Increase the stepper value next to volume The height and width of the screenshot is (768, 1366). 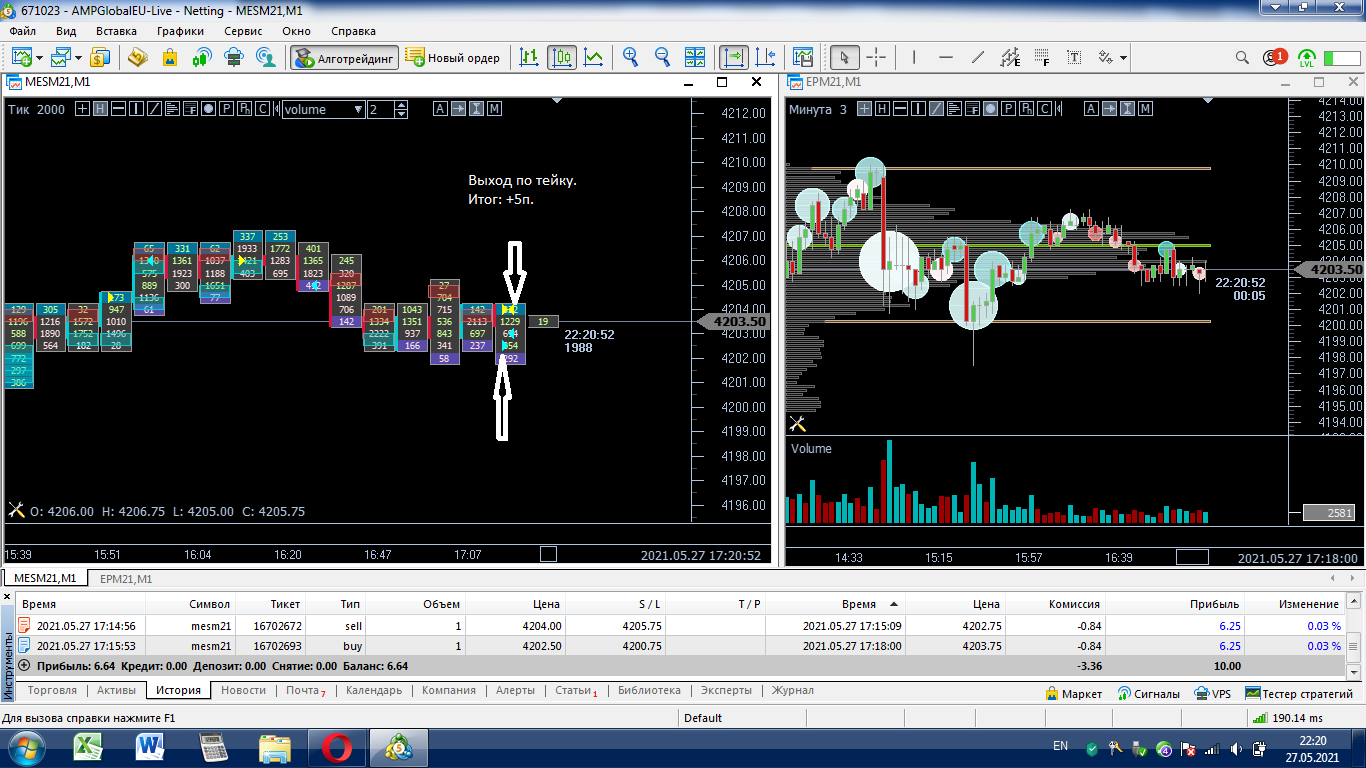pyautogui.click(x=402, y=105)
